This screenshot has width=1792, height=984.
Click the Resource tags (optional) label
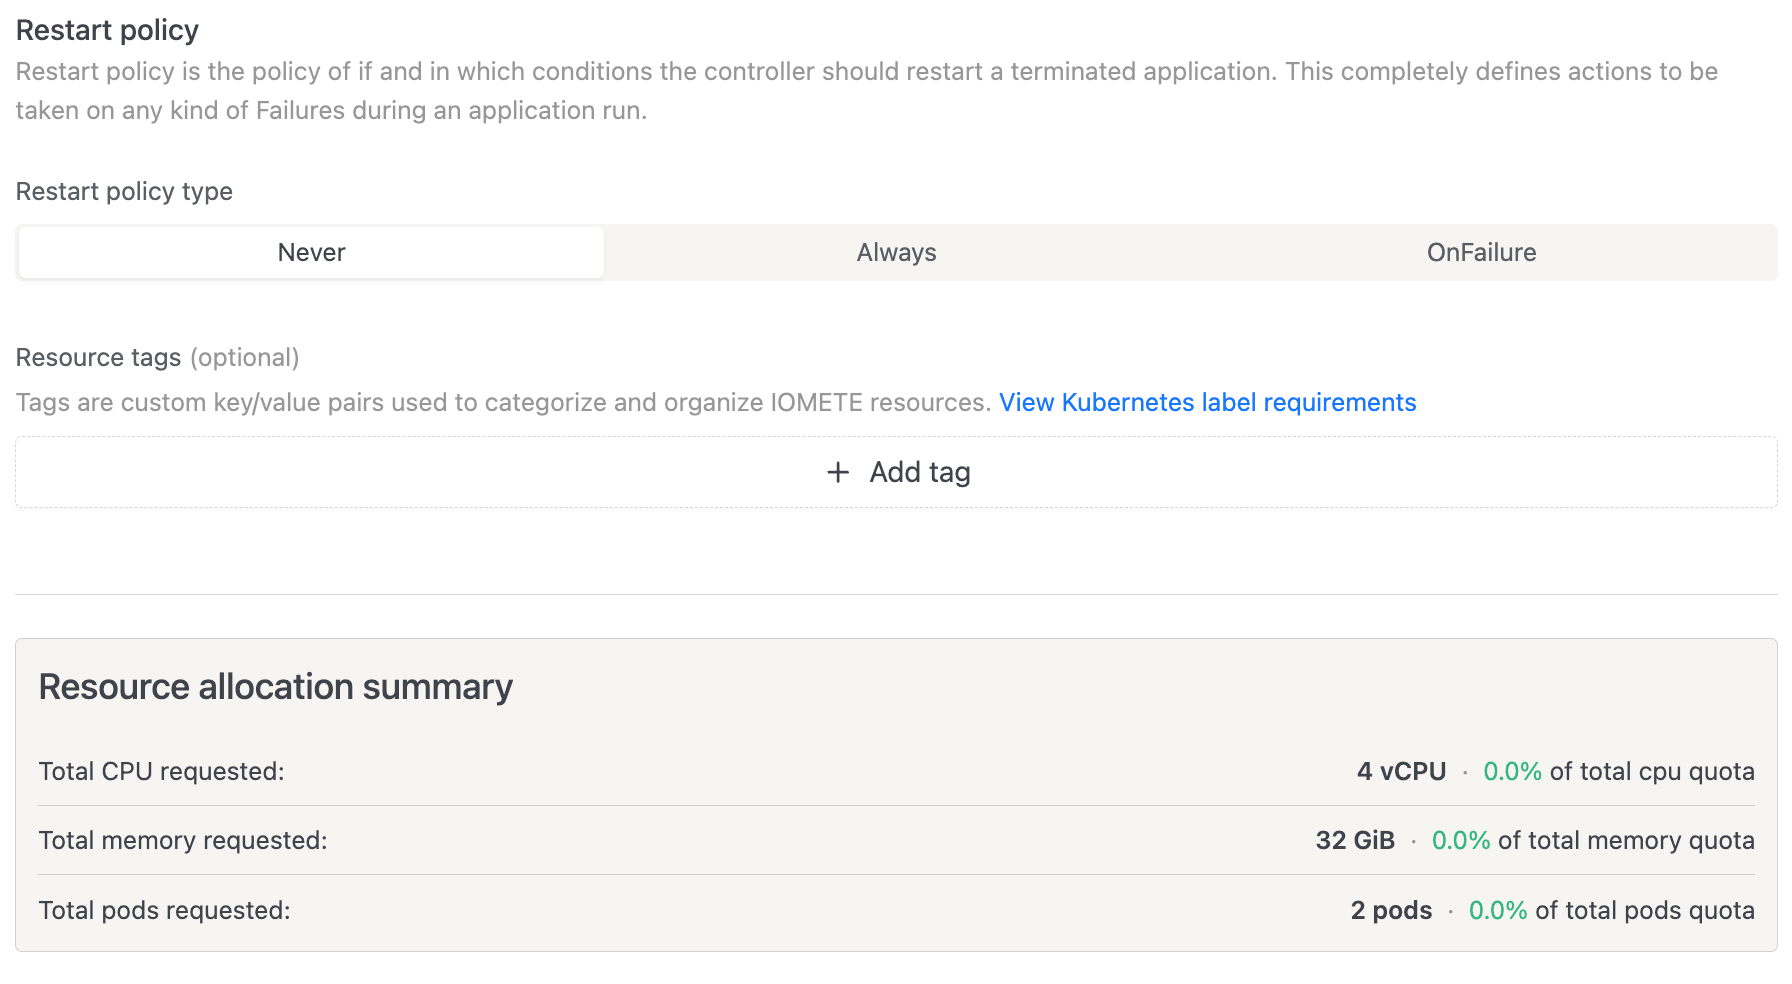[x=157, y=357]
